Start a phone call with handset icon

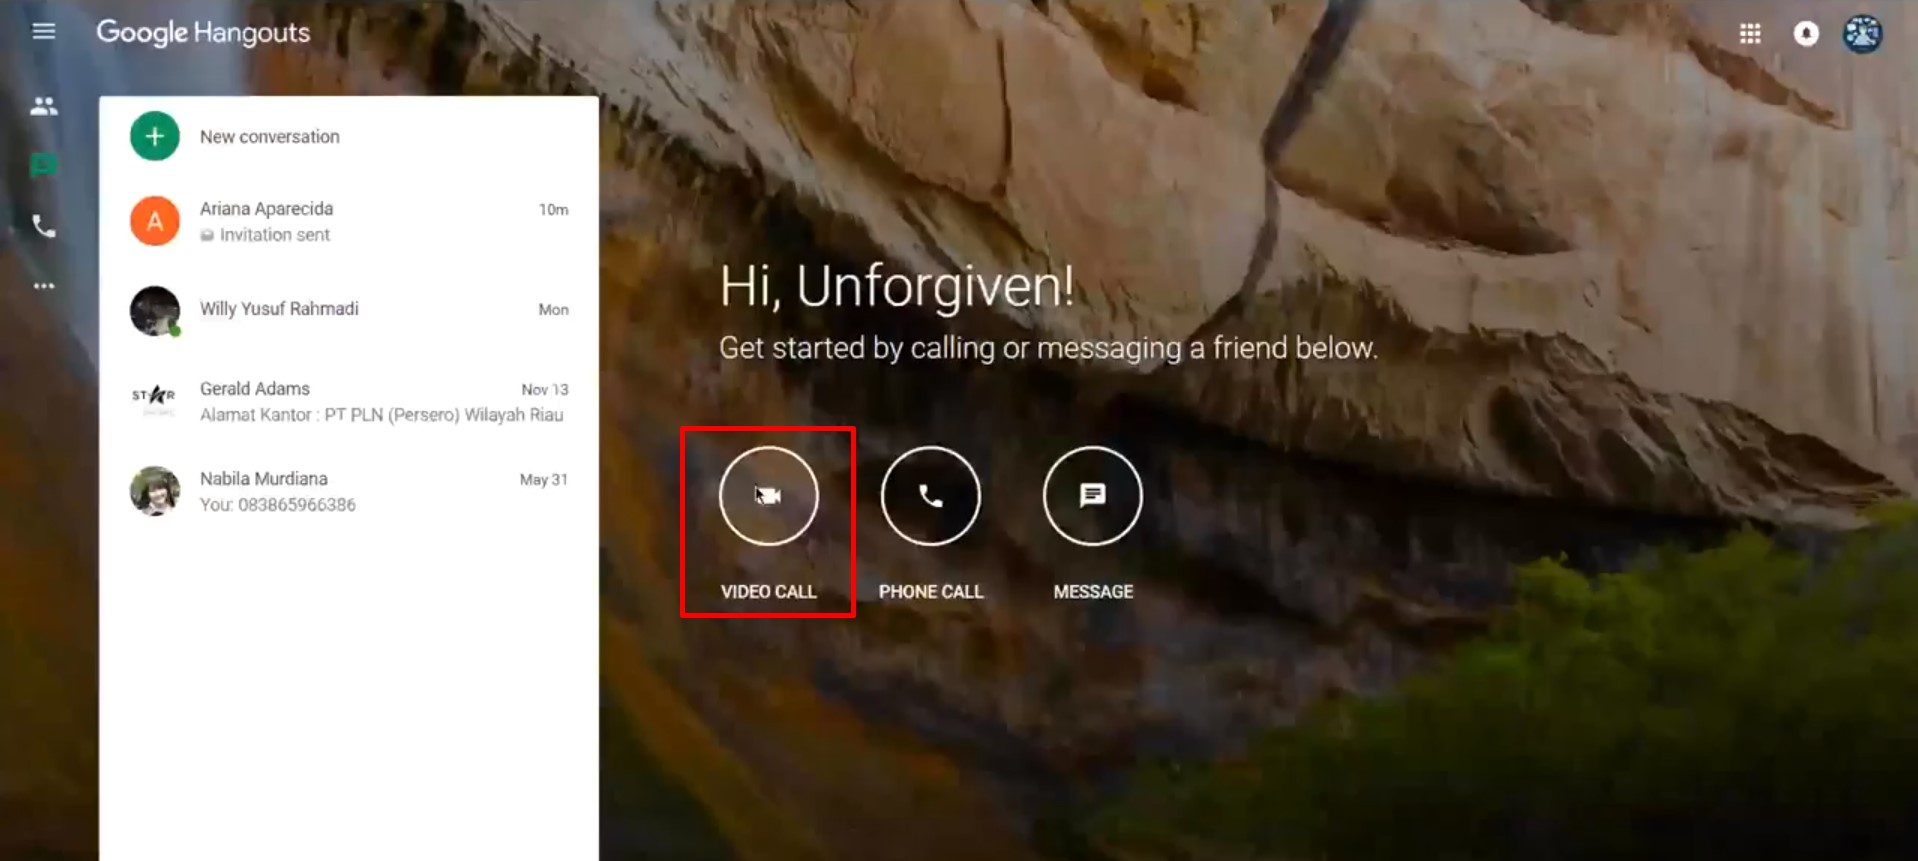(x=931, y=496)
